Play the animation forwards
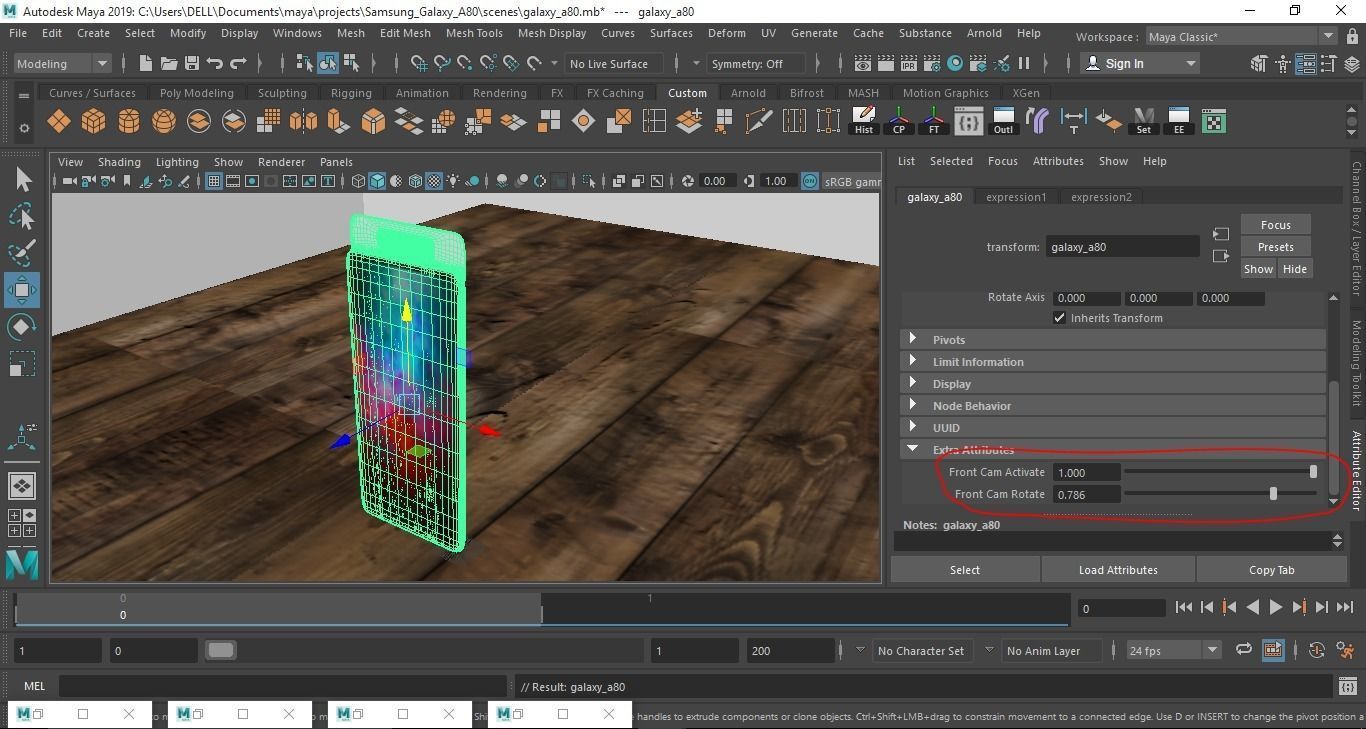 pos(1275,607)
